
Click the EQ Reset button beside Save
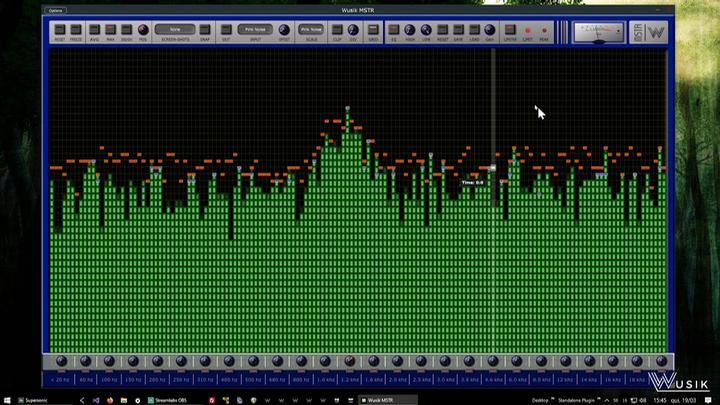(x=442, y=30)
